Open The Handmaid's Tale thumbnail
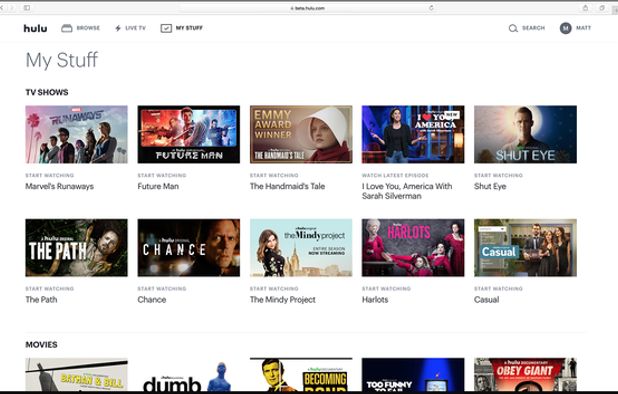Screen dimensions: 618x394 [301, 134]
